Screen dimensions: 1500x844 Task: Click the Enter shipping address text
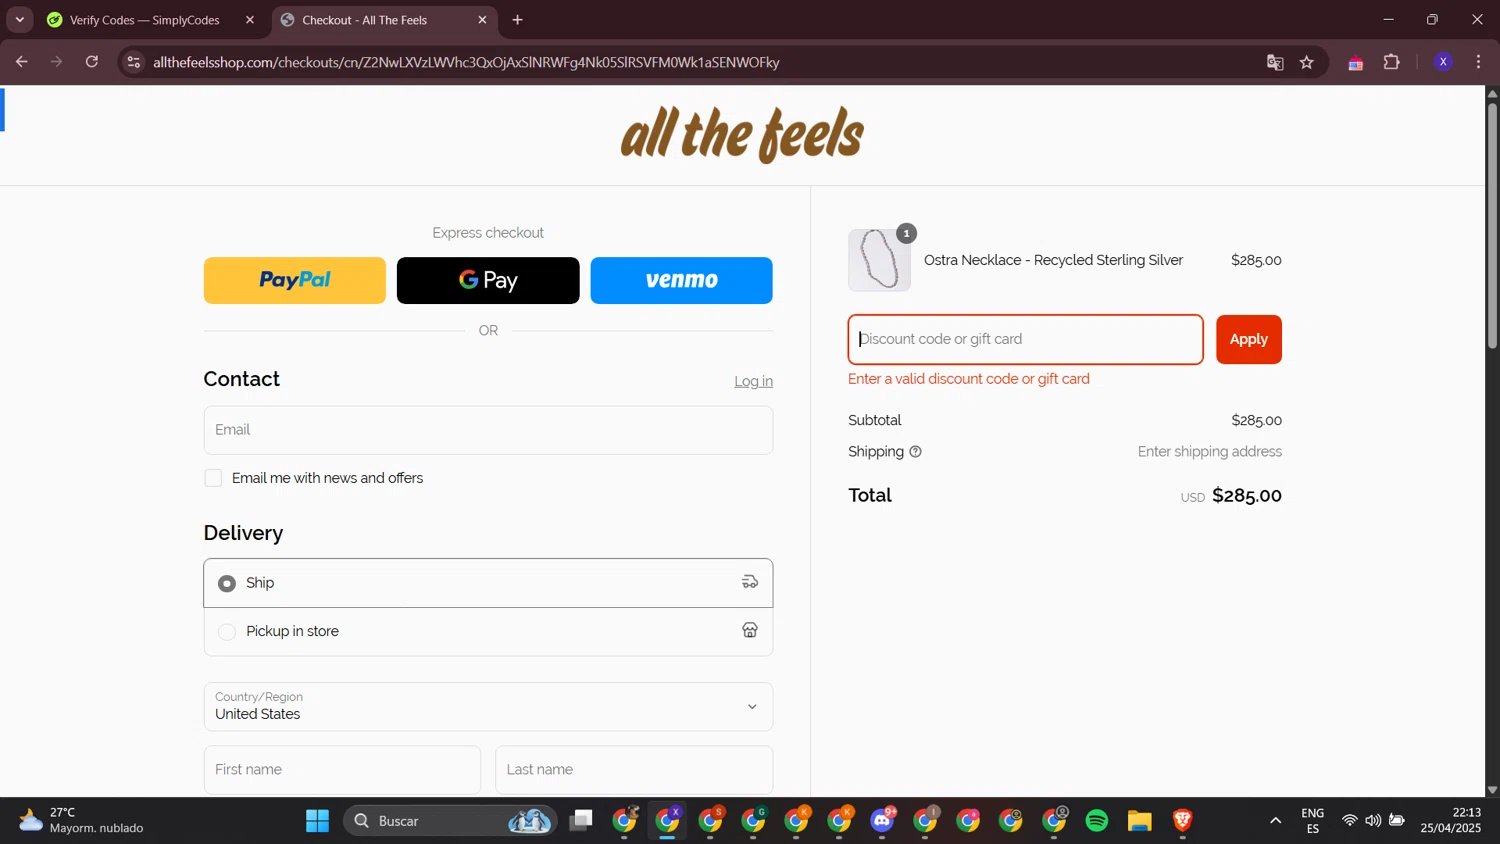pos(1210,452)
